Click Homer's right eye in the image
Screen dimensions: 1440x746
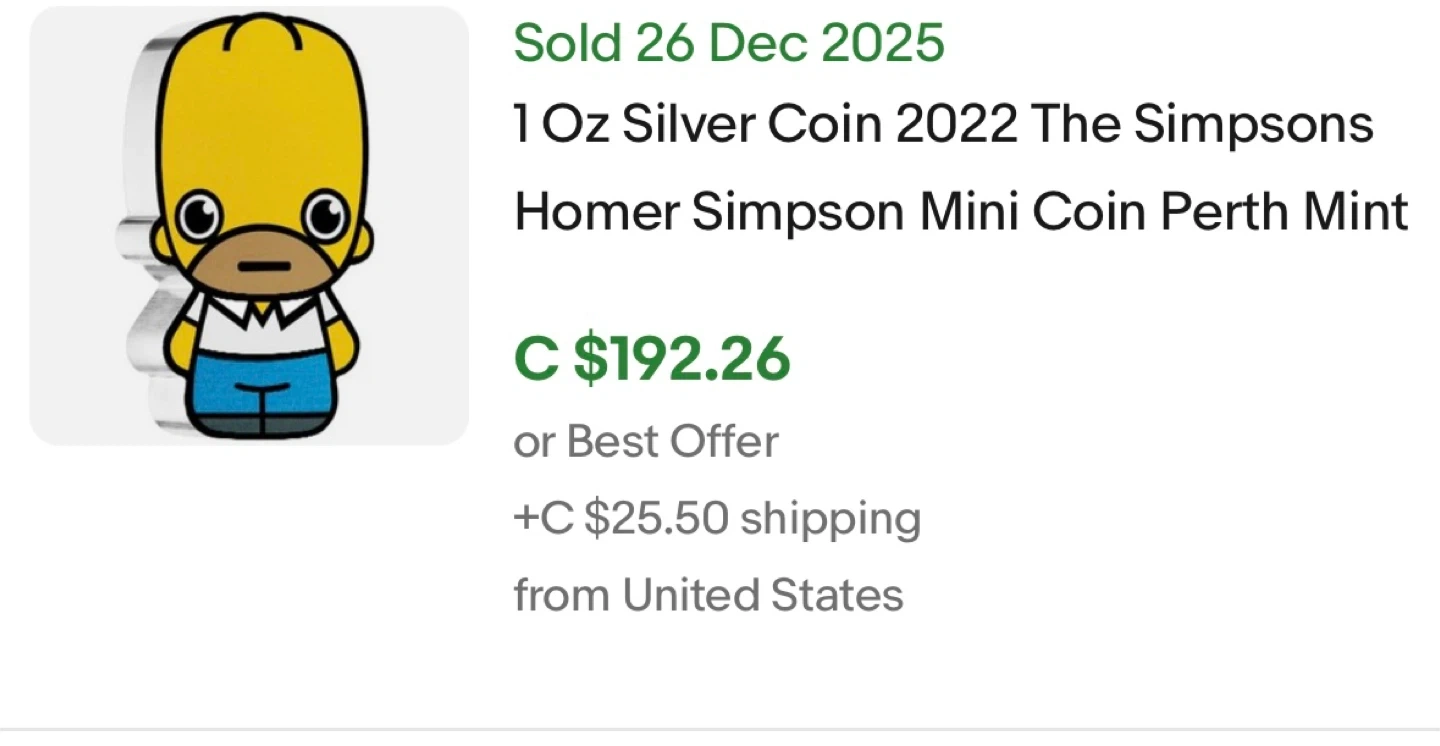tap(325, 215)
